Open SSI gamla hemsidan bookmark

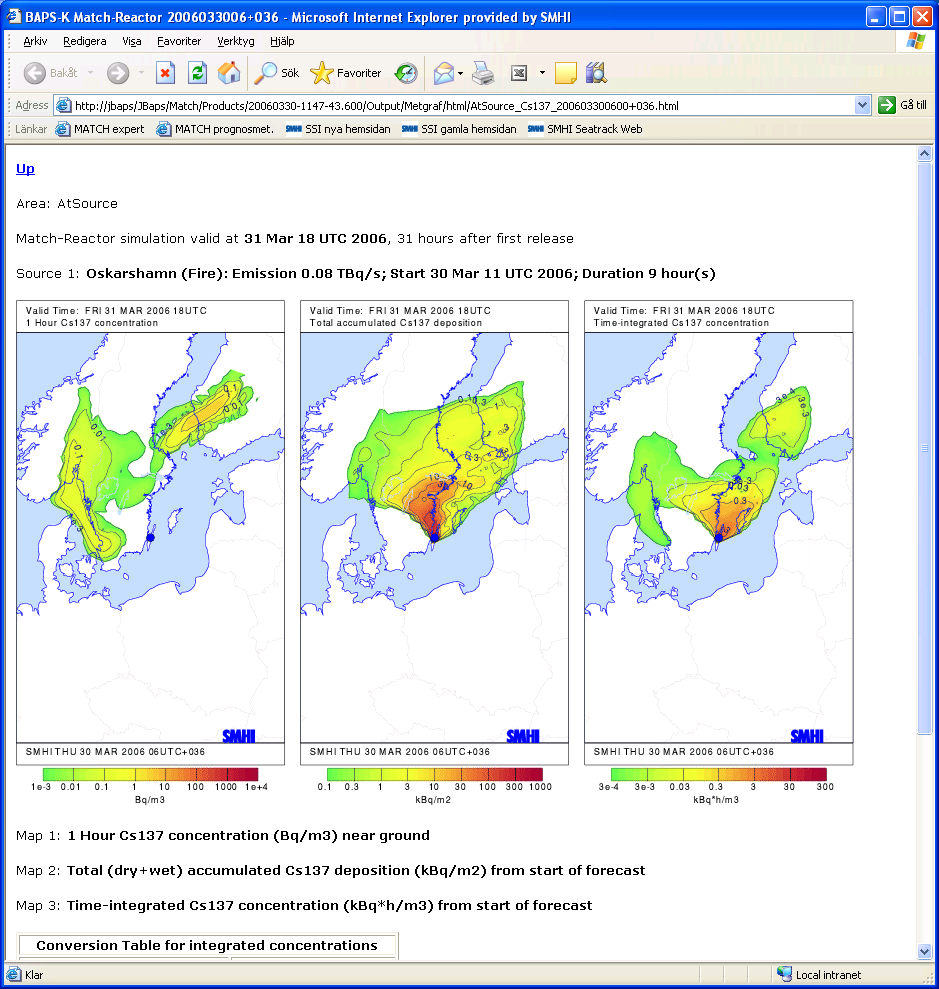459,129
